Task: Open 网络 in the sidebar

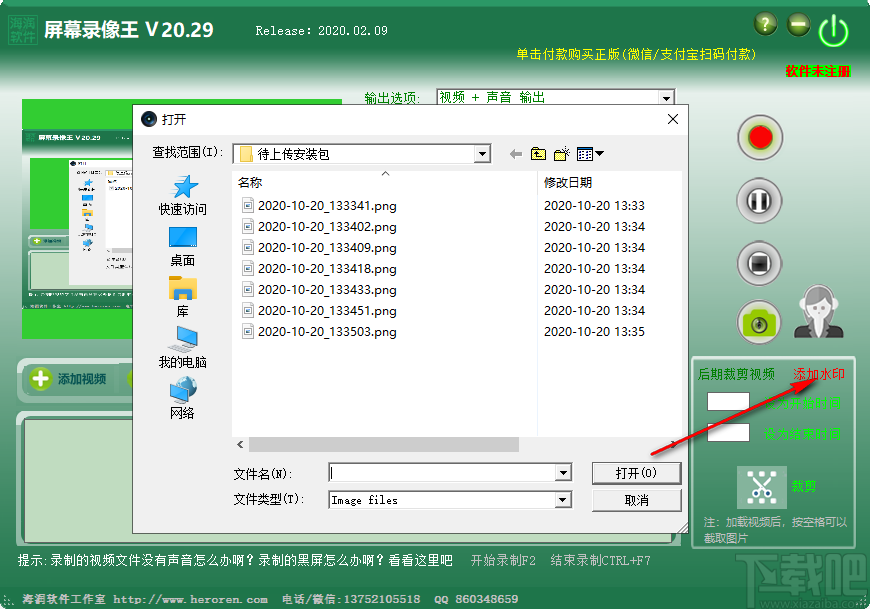Action: click(x=183, y=398)
